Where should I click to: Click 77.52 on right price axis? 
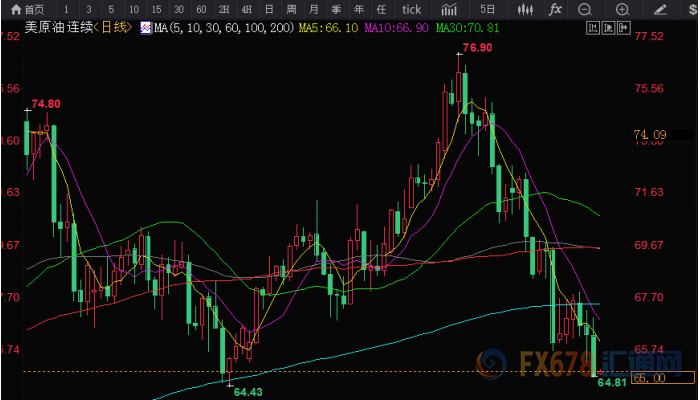[649, 36]
